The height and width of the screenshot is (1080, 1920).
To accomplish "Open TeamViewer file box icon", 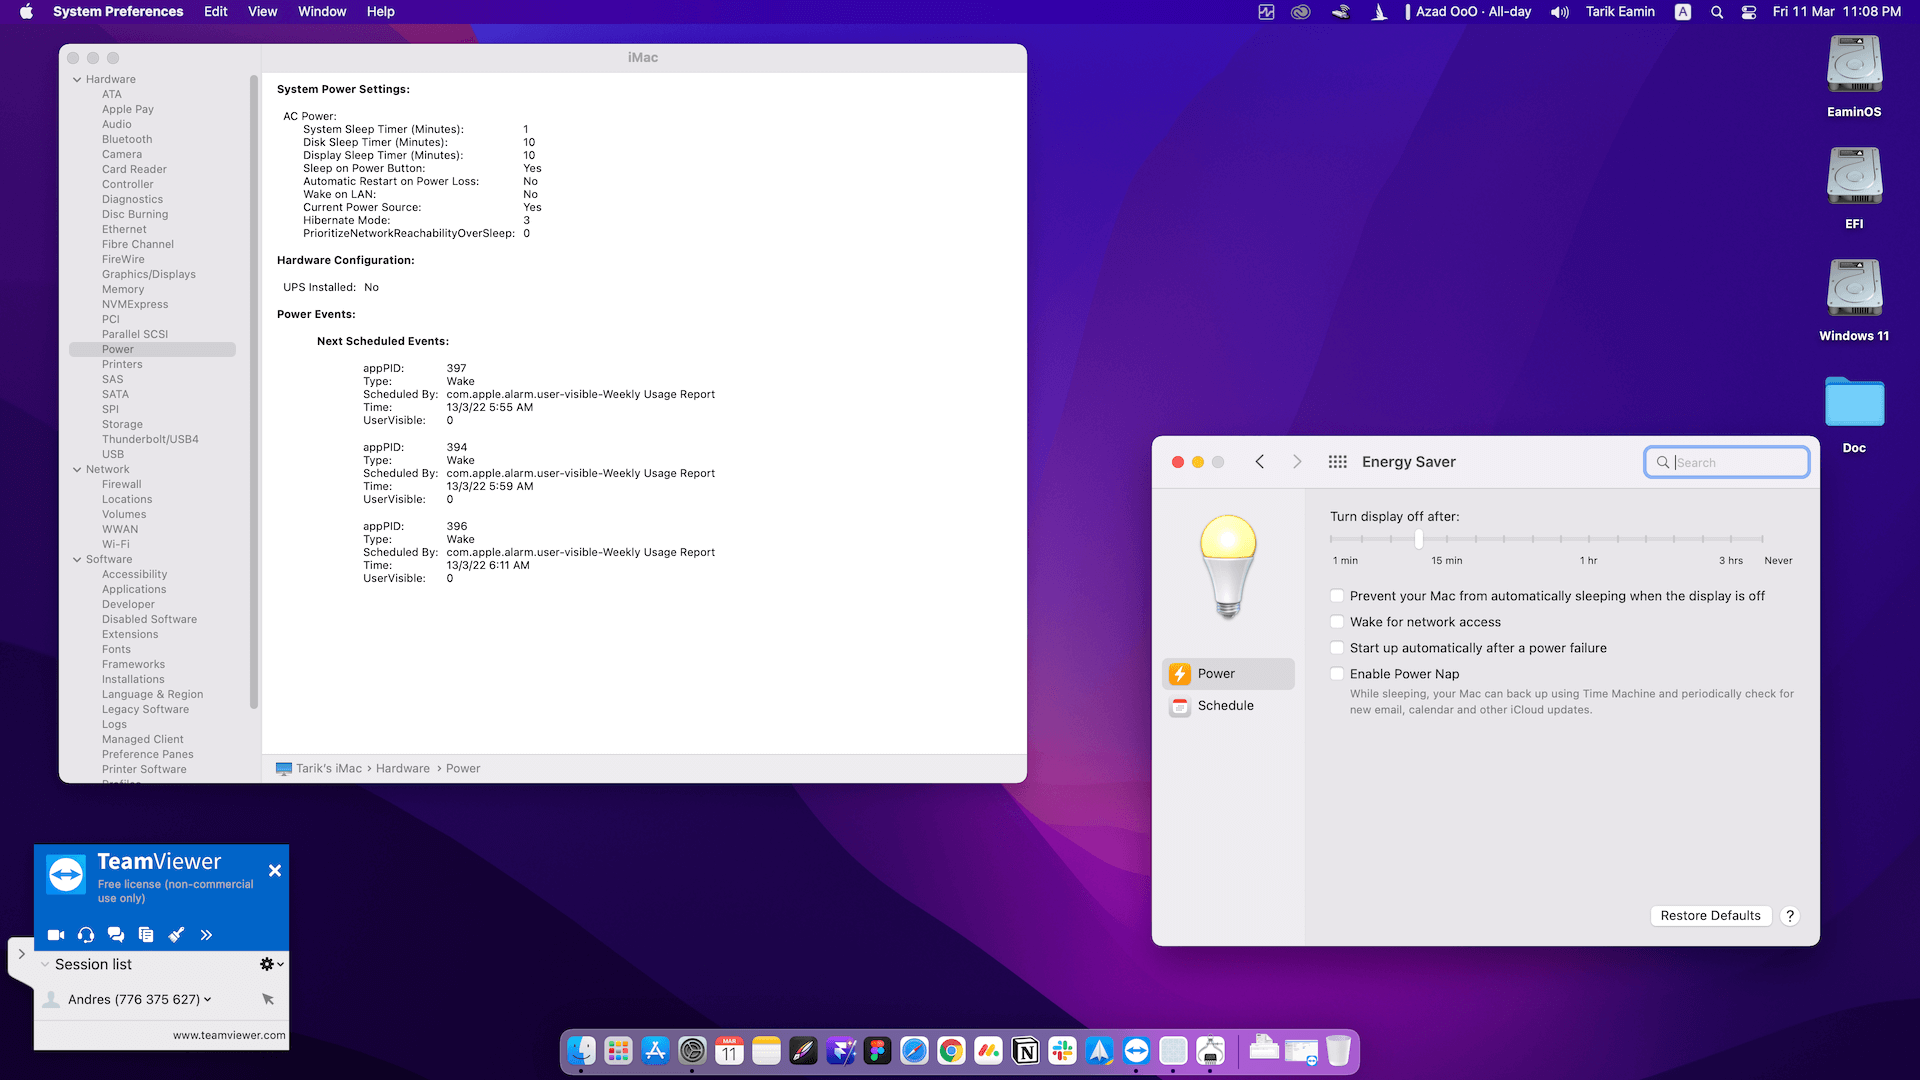I will click(146, 935).
